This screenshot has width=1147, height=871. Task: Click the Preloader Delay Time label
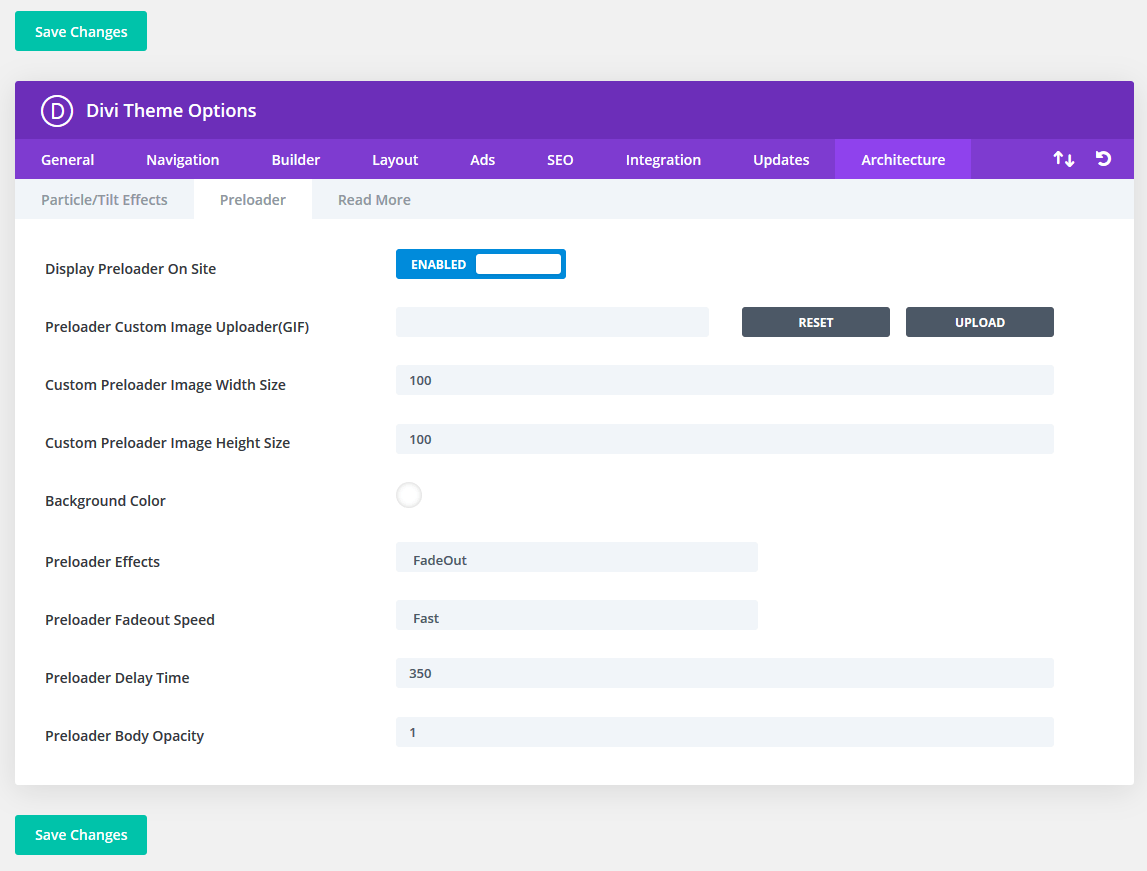(x=117, y=678)
